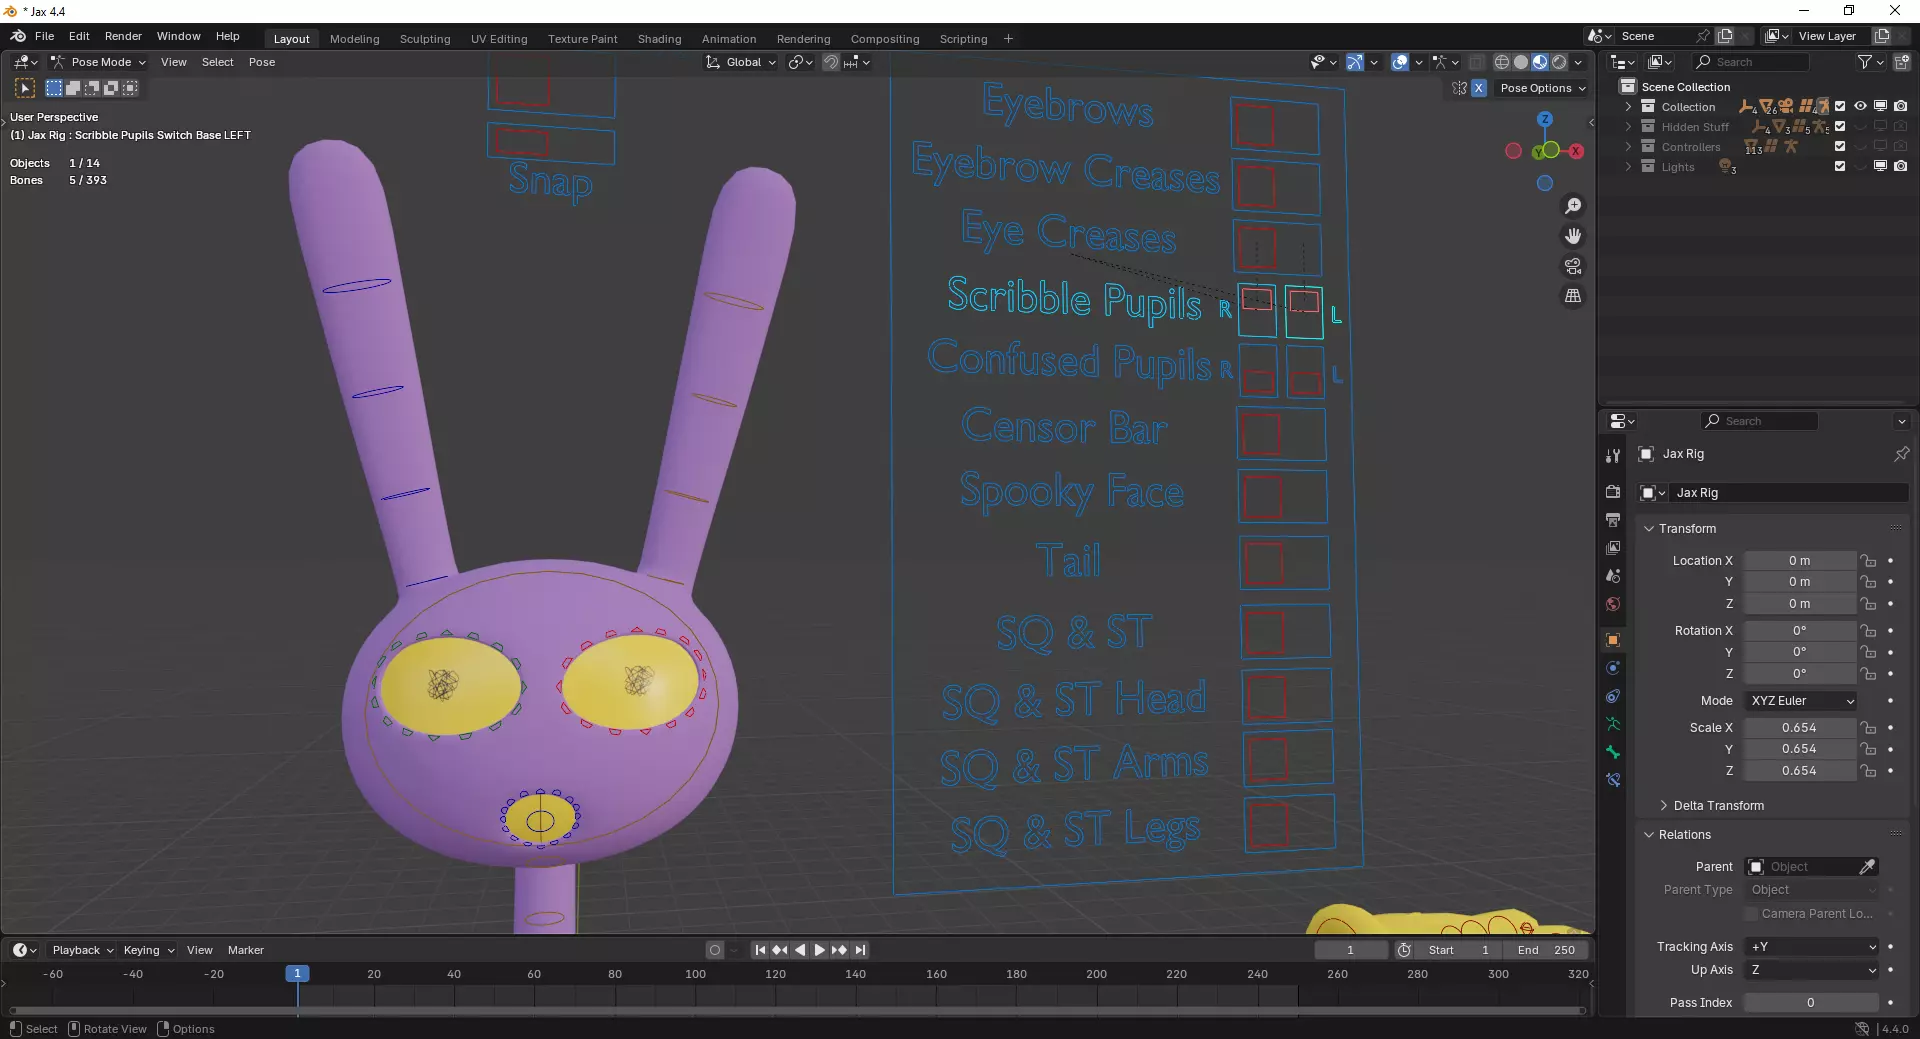
Task: Select rendered viewport shading
Action: [x=1559, y=62]
